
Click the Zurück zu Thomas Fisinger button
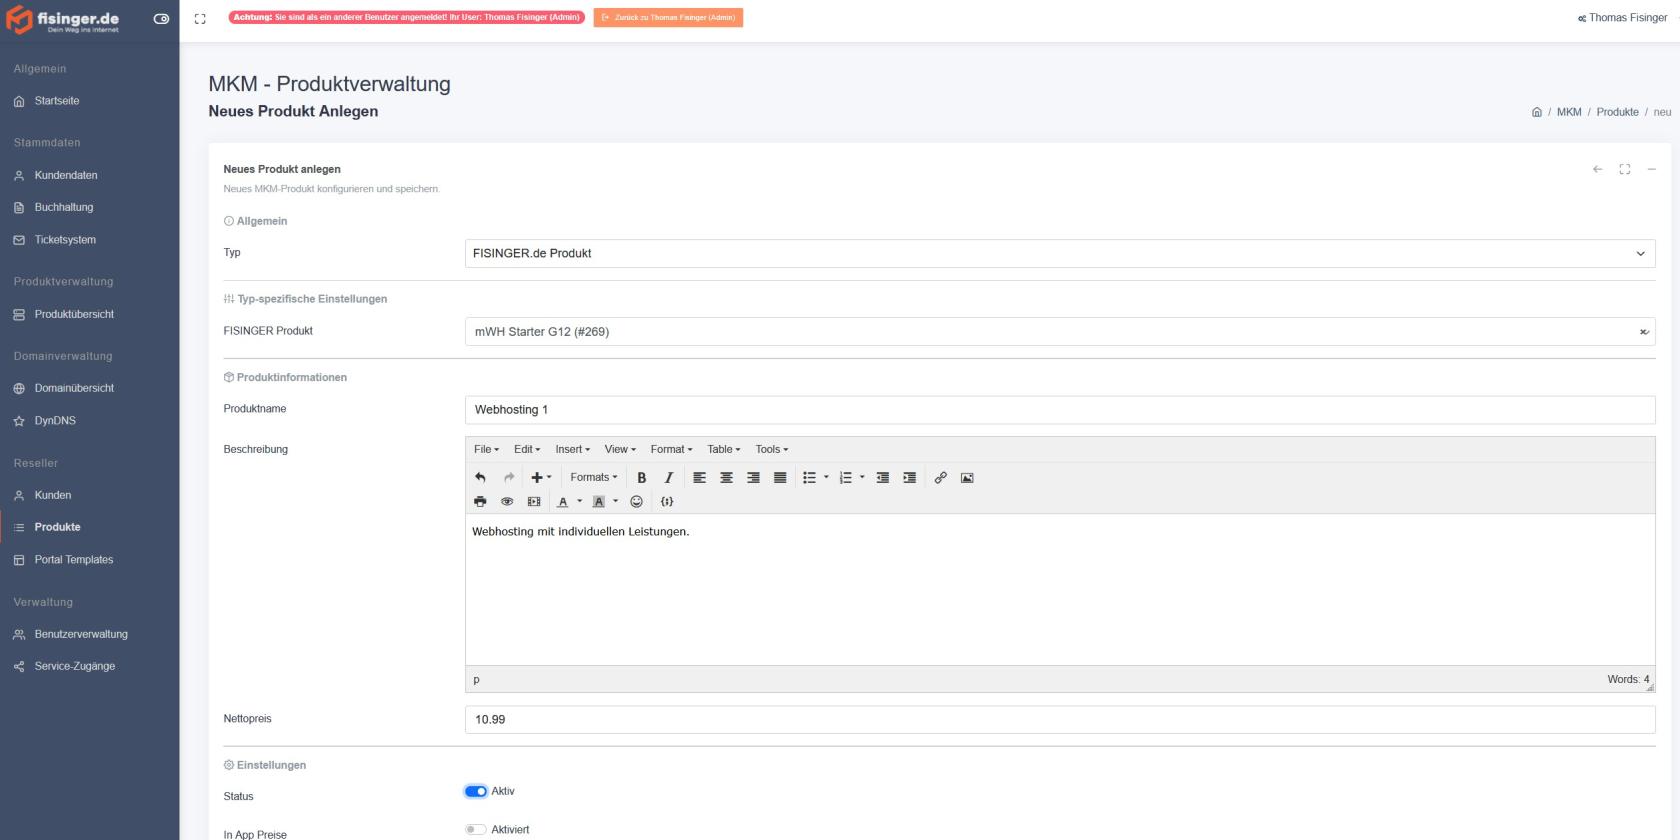[668, 18]
